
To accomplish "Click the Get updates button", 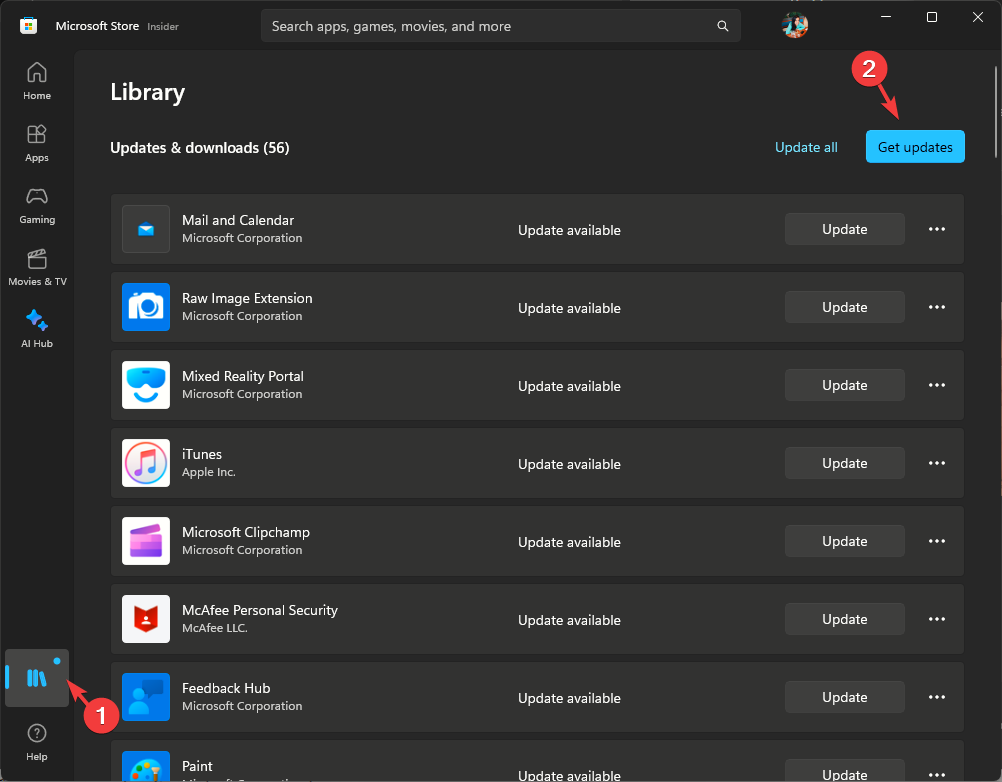I will [915, 147].
